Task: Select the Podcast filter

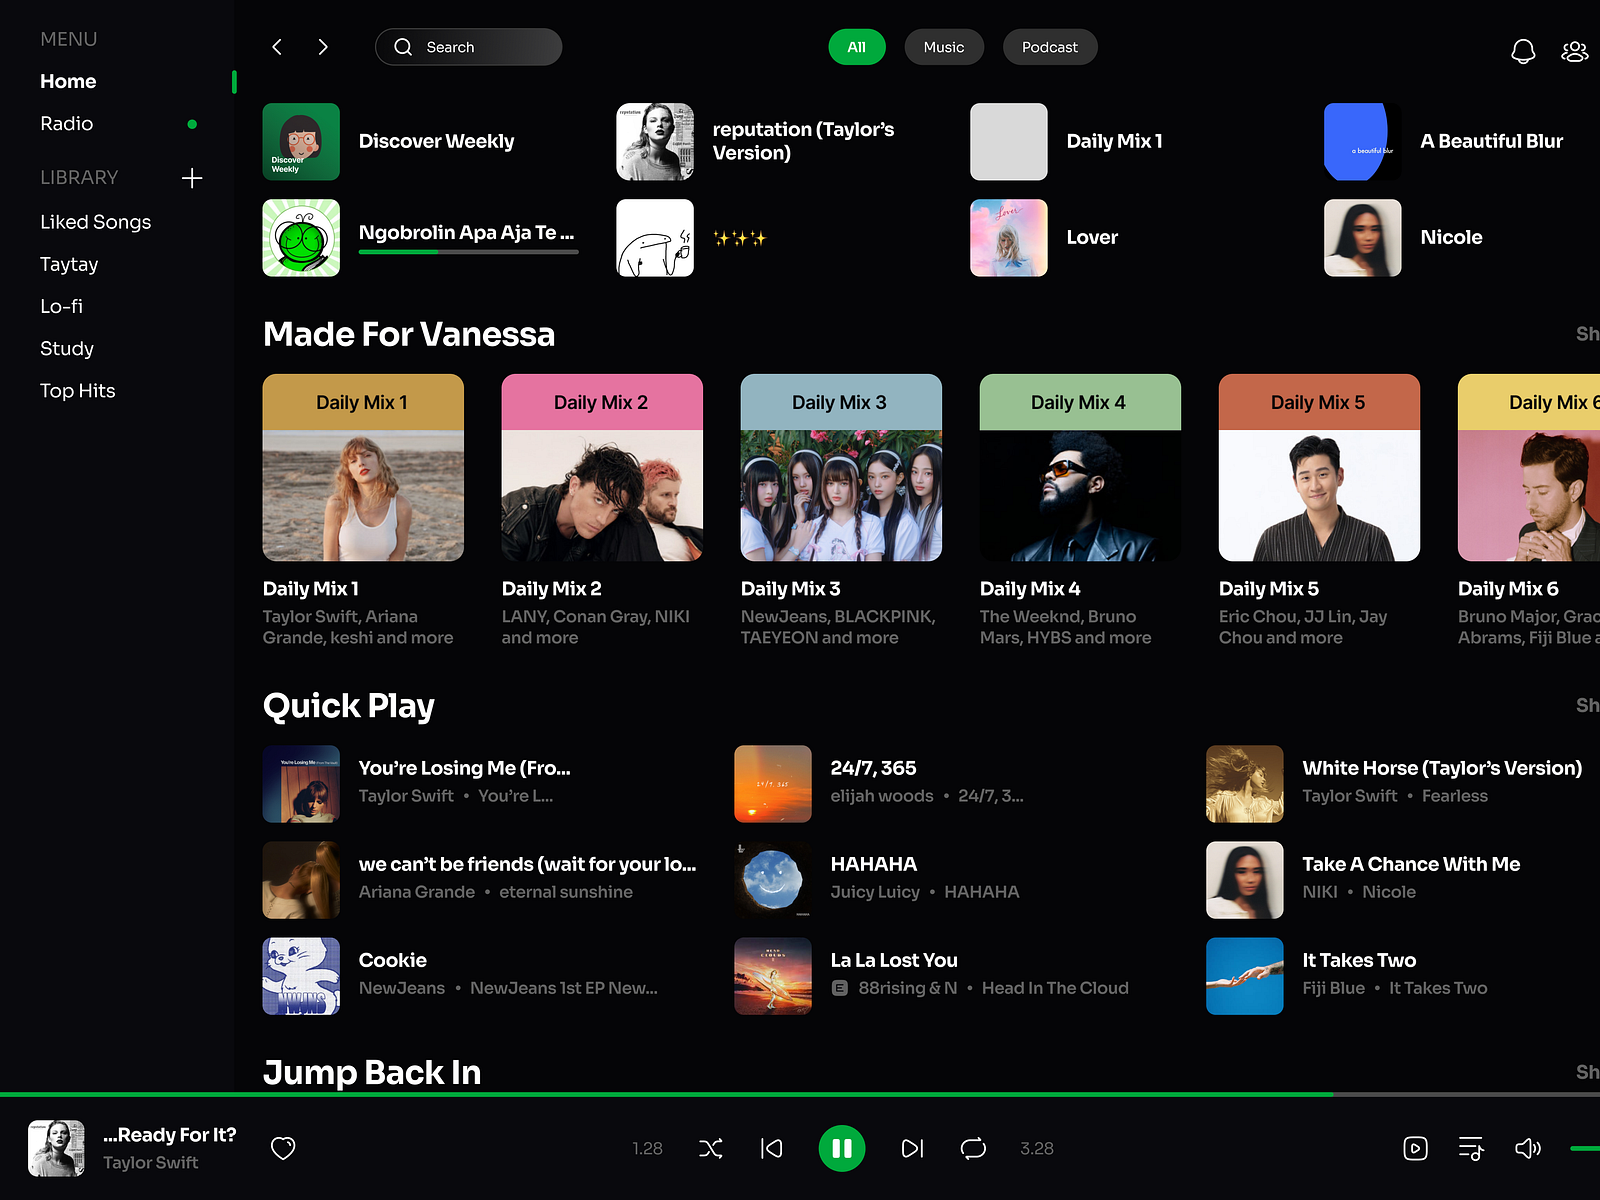Action: 1050,47
